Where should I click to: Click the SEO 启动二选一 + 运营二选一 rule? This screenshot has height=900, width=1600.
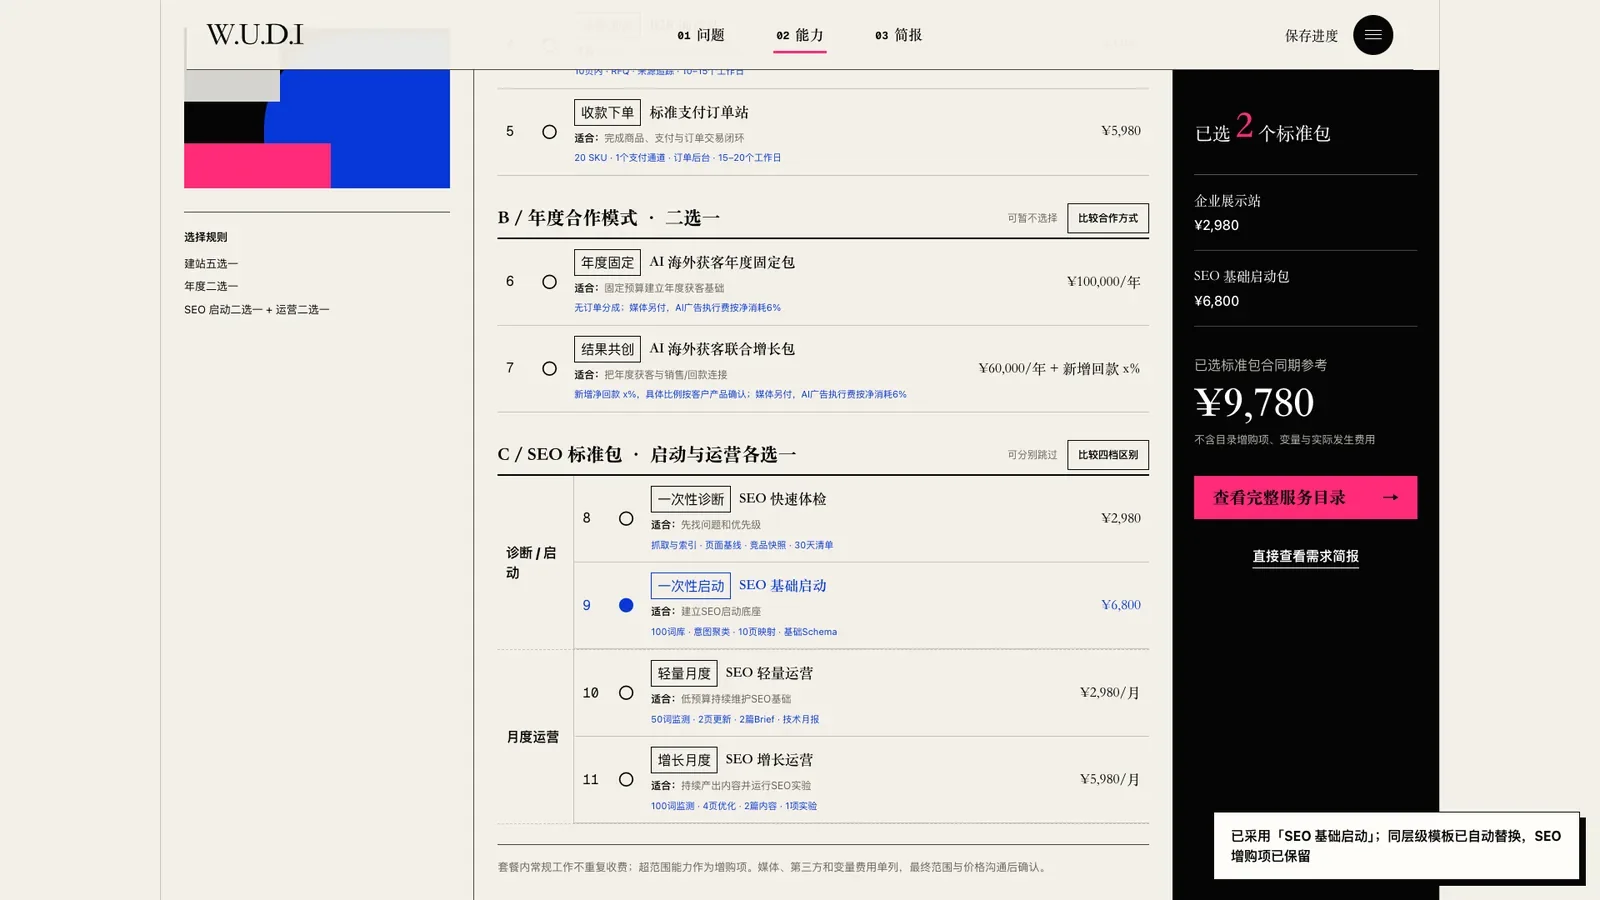coord(257,310)
